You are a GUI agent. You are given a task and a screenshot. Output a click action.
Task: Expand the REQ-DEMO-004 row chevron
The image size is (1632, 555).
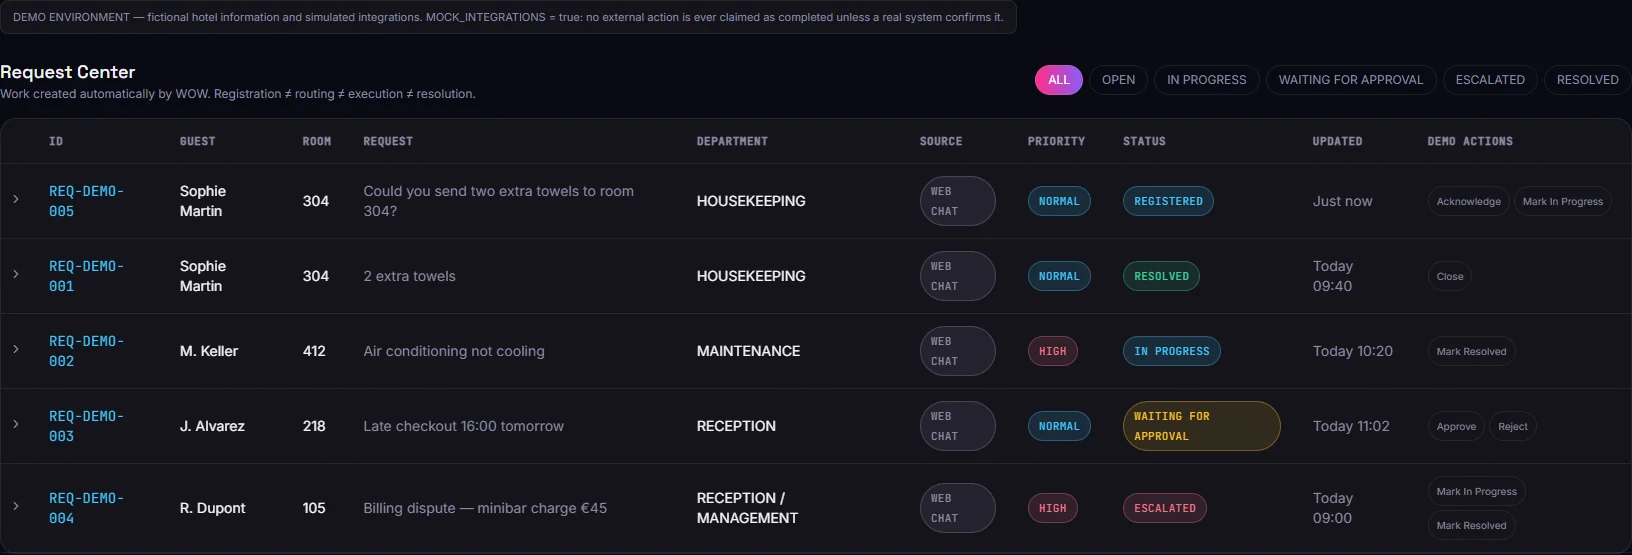pos(16,506)
